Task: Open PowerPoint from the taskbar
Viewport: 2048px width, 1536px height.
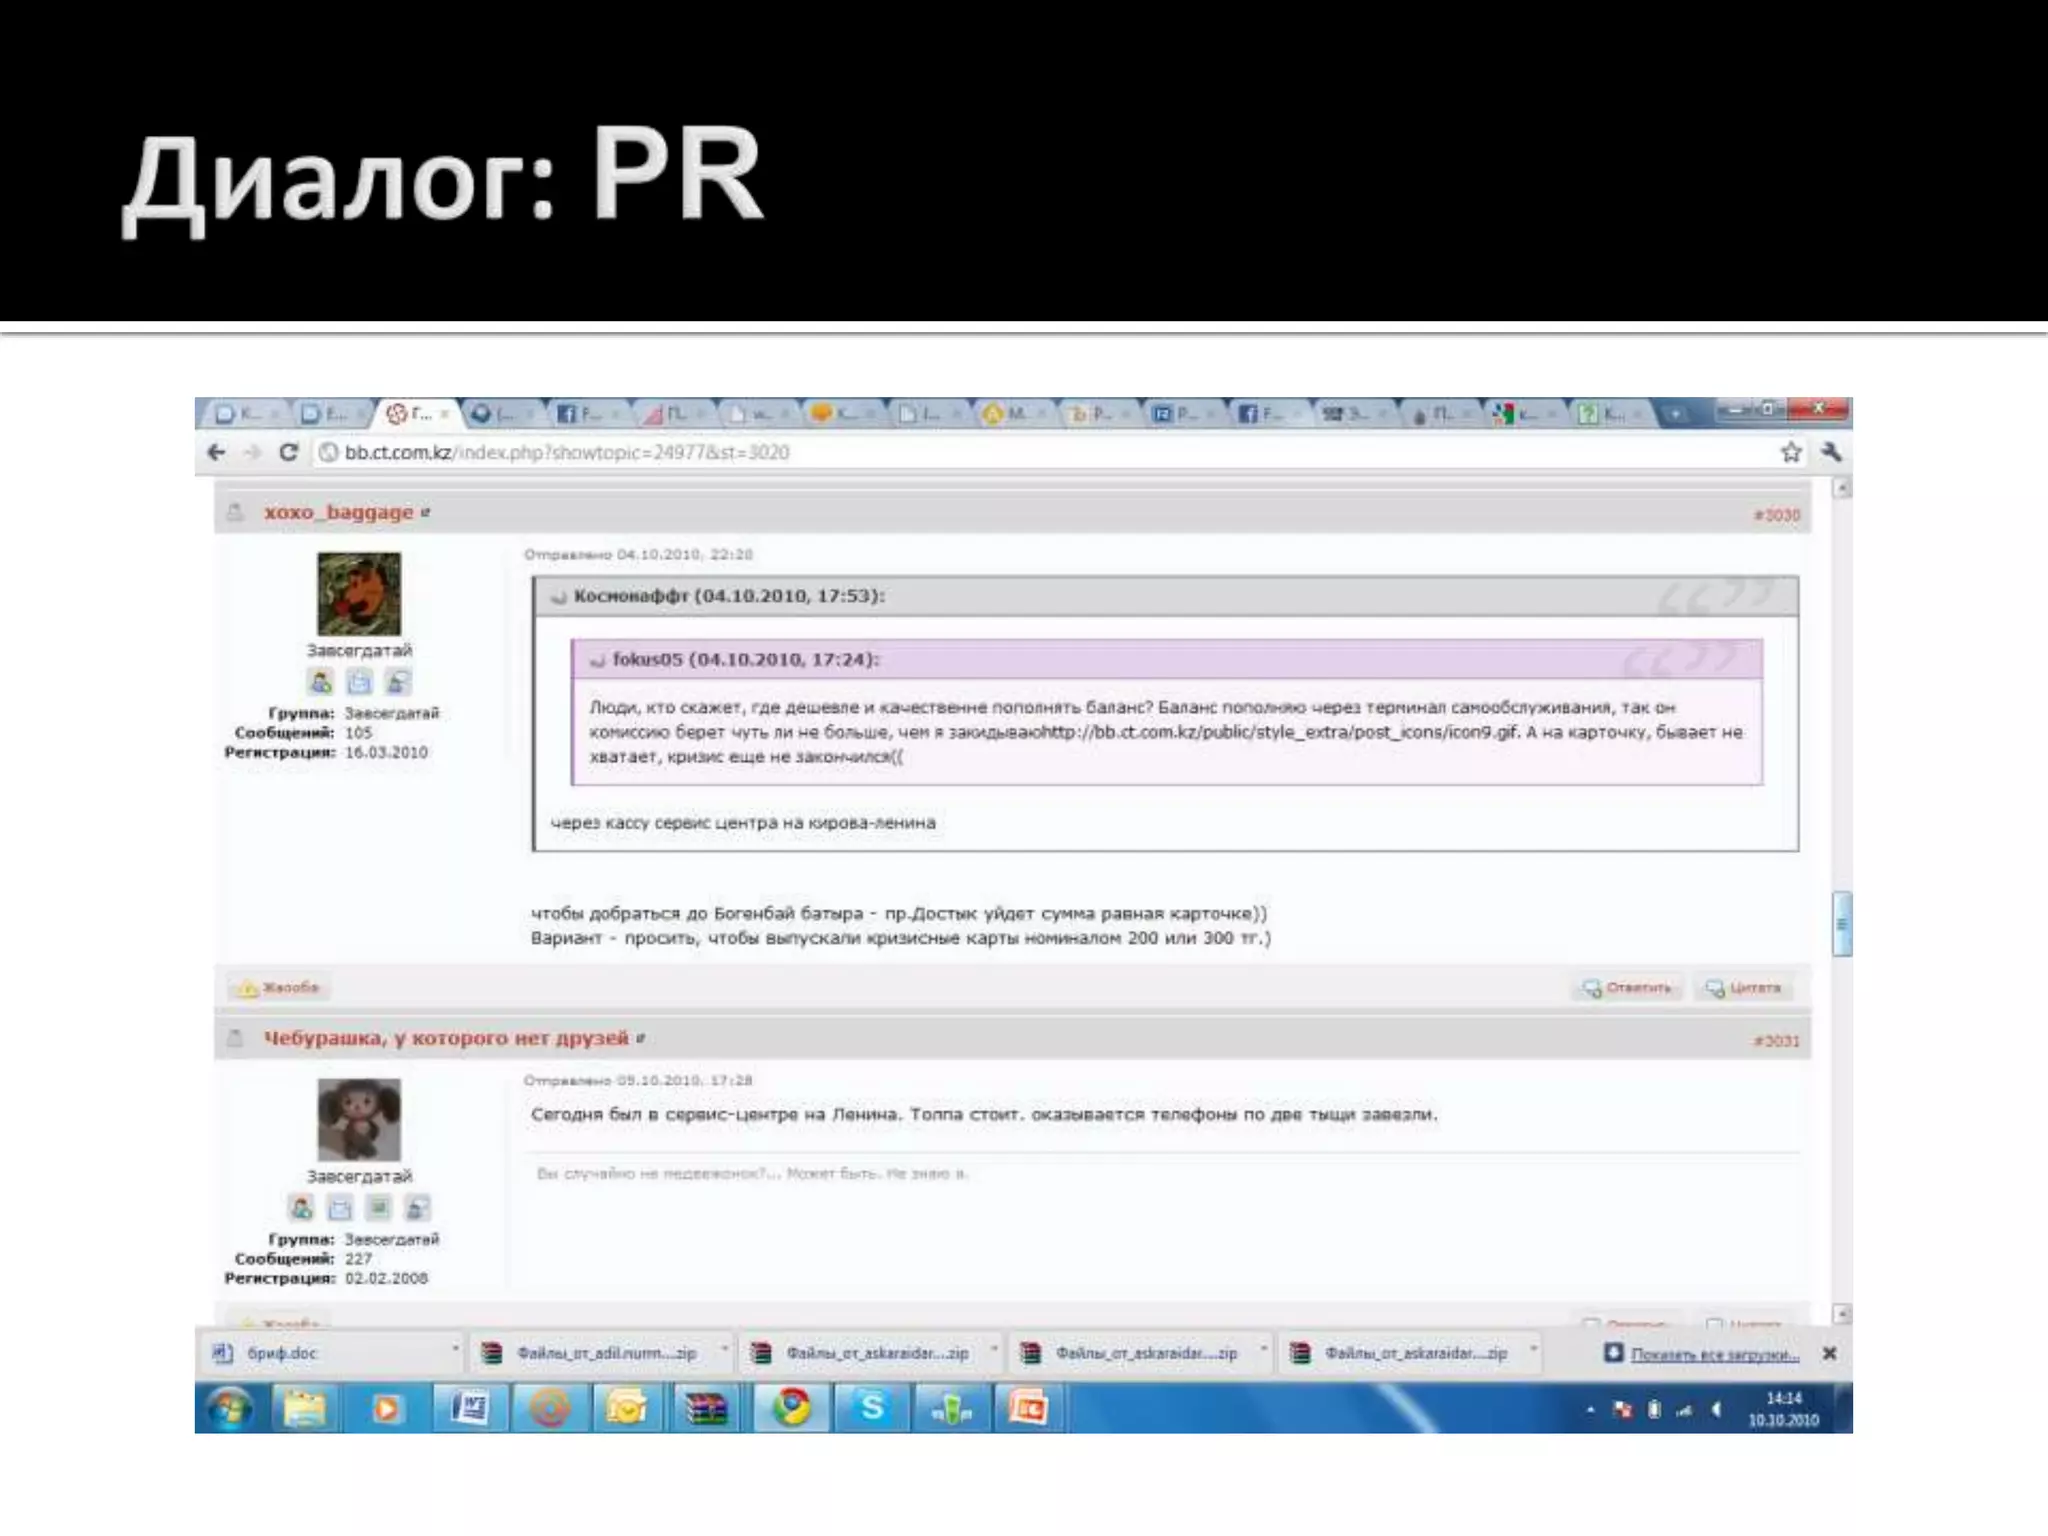Action: click(1027, 1408)
